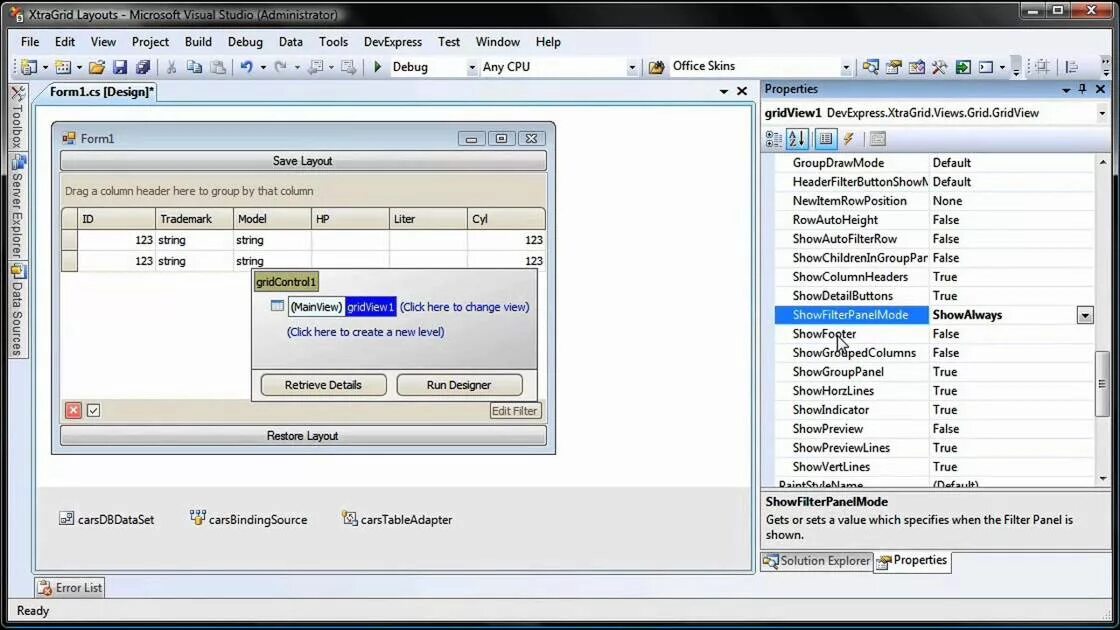
Task: Open the Server Explorer side tab
Action: coord(18,207)
